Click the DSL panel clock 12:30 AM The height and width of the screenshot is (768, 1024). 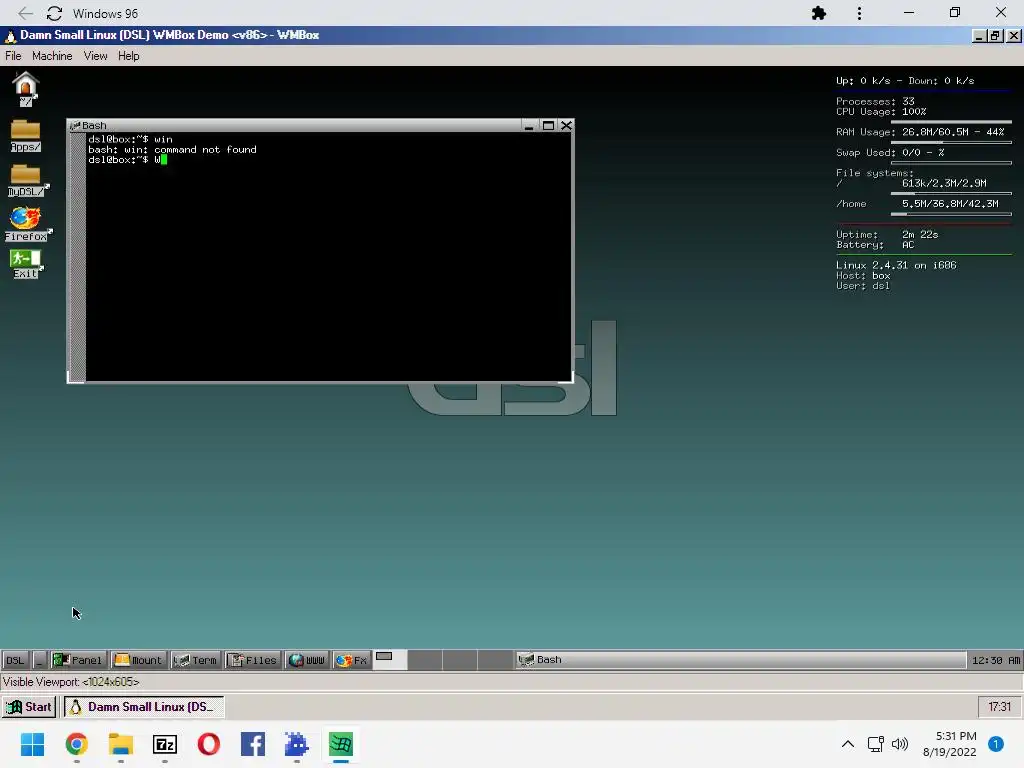click(995, 660)
